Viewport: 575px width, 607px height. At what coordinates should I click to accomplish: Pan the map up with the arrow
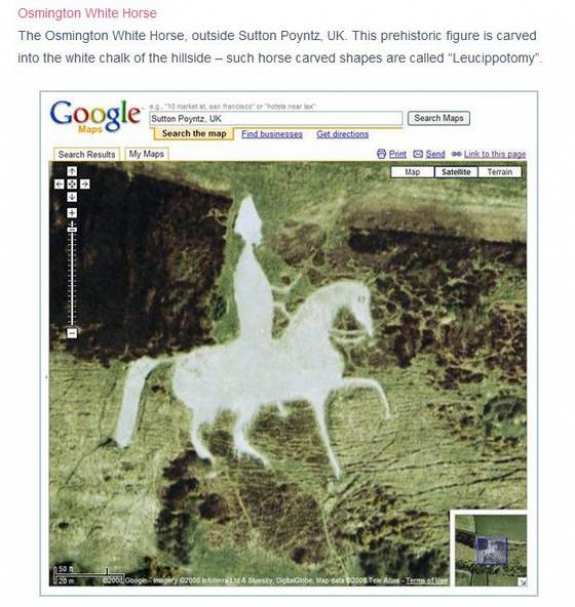tap(72, 171)
